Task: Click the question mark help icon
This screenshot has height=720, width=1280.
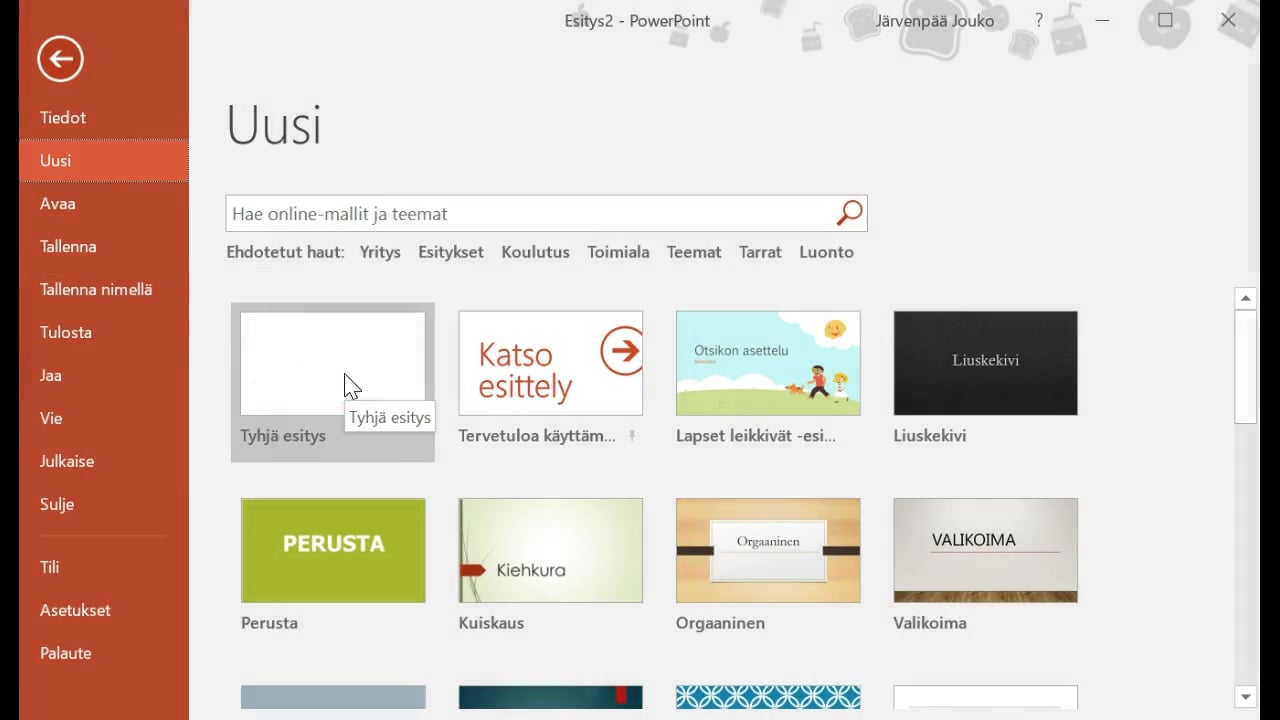Action: coord(1039,20)
